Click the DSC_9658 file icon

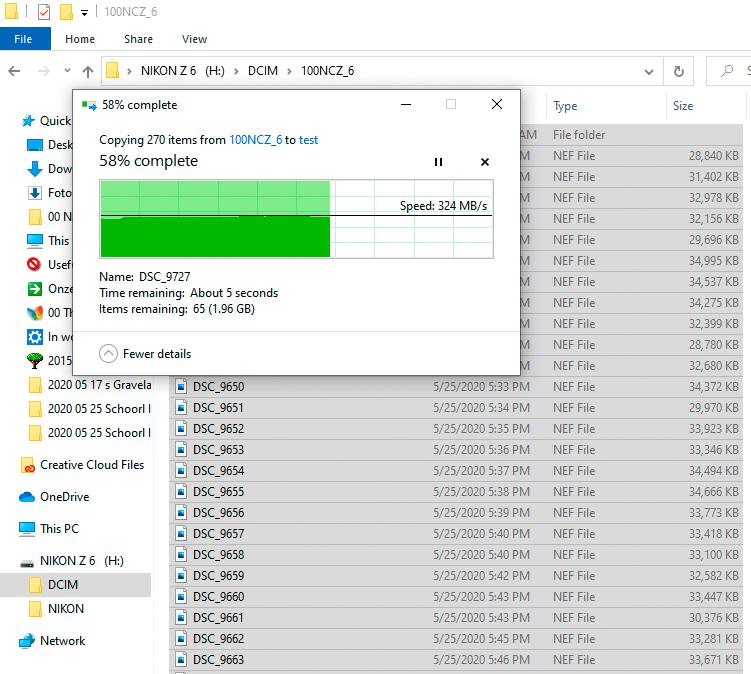(181, 555)
